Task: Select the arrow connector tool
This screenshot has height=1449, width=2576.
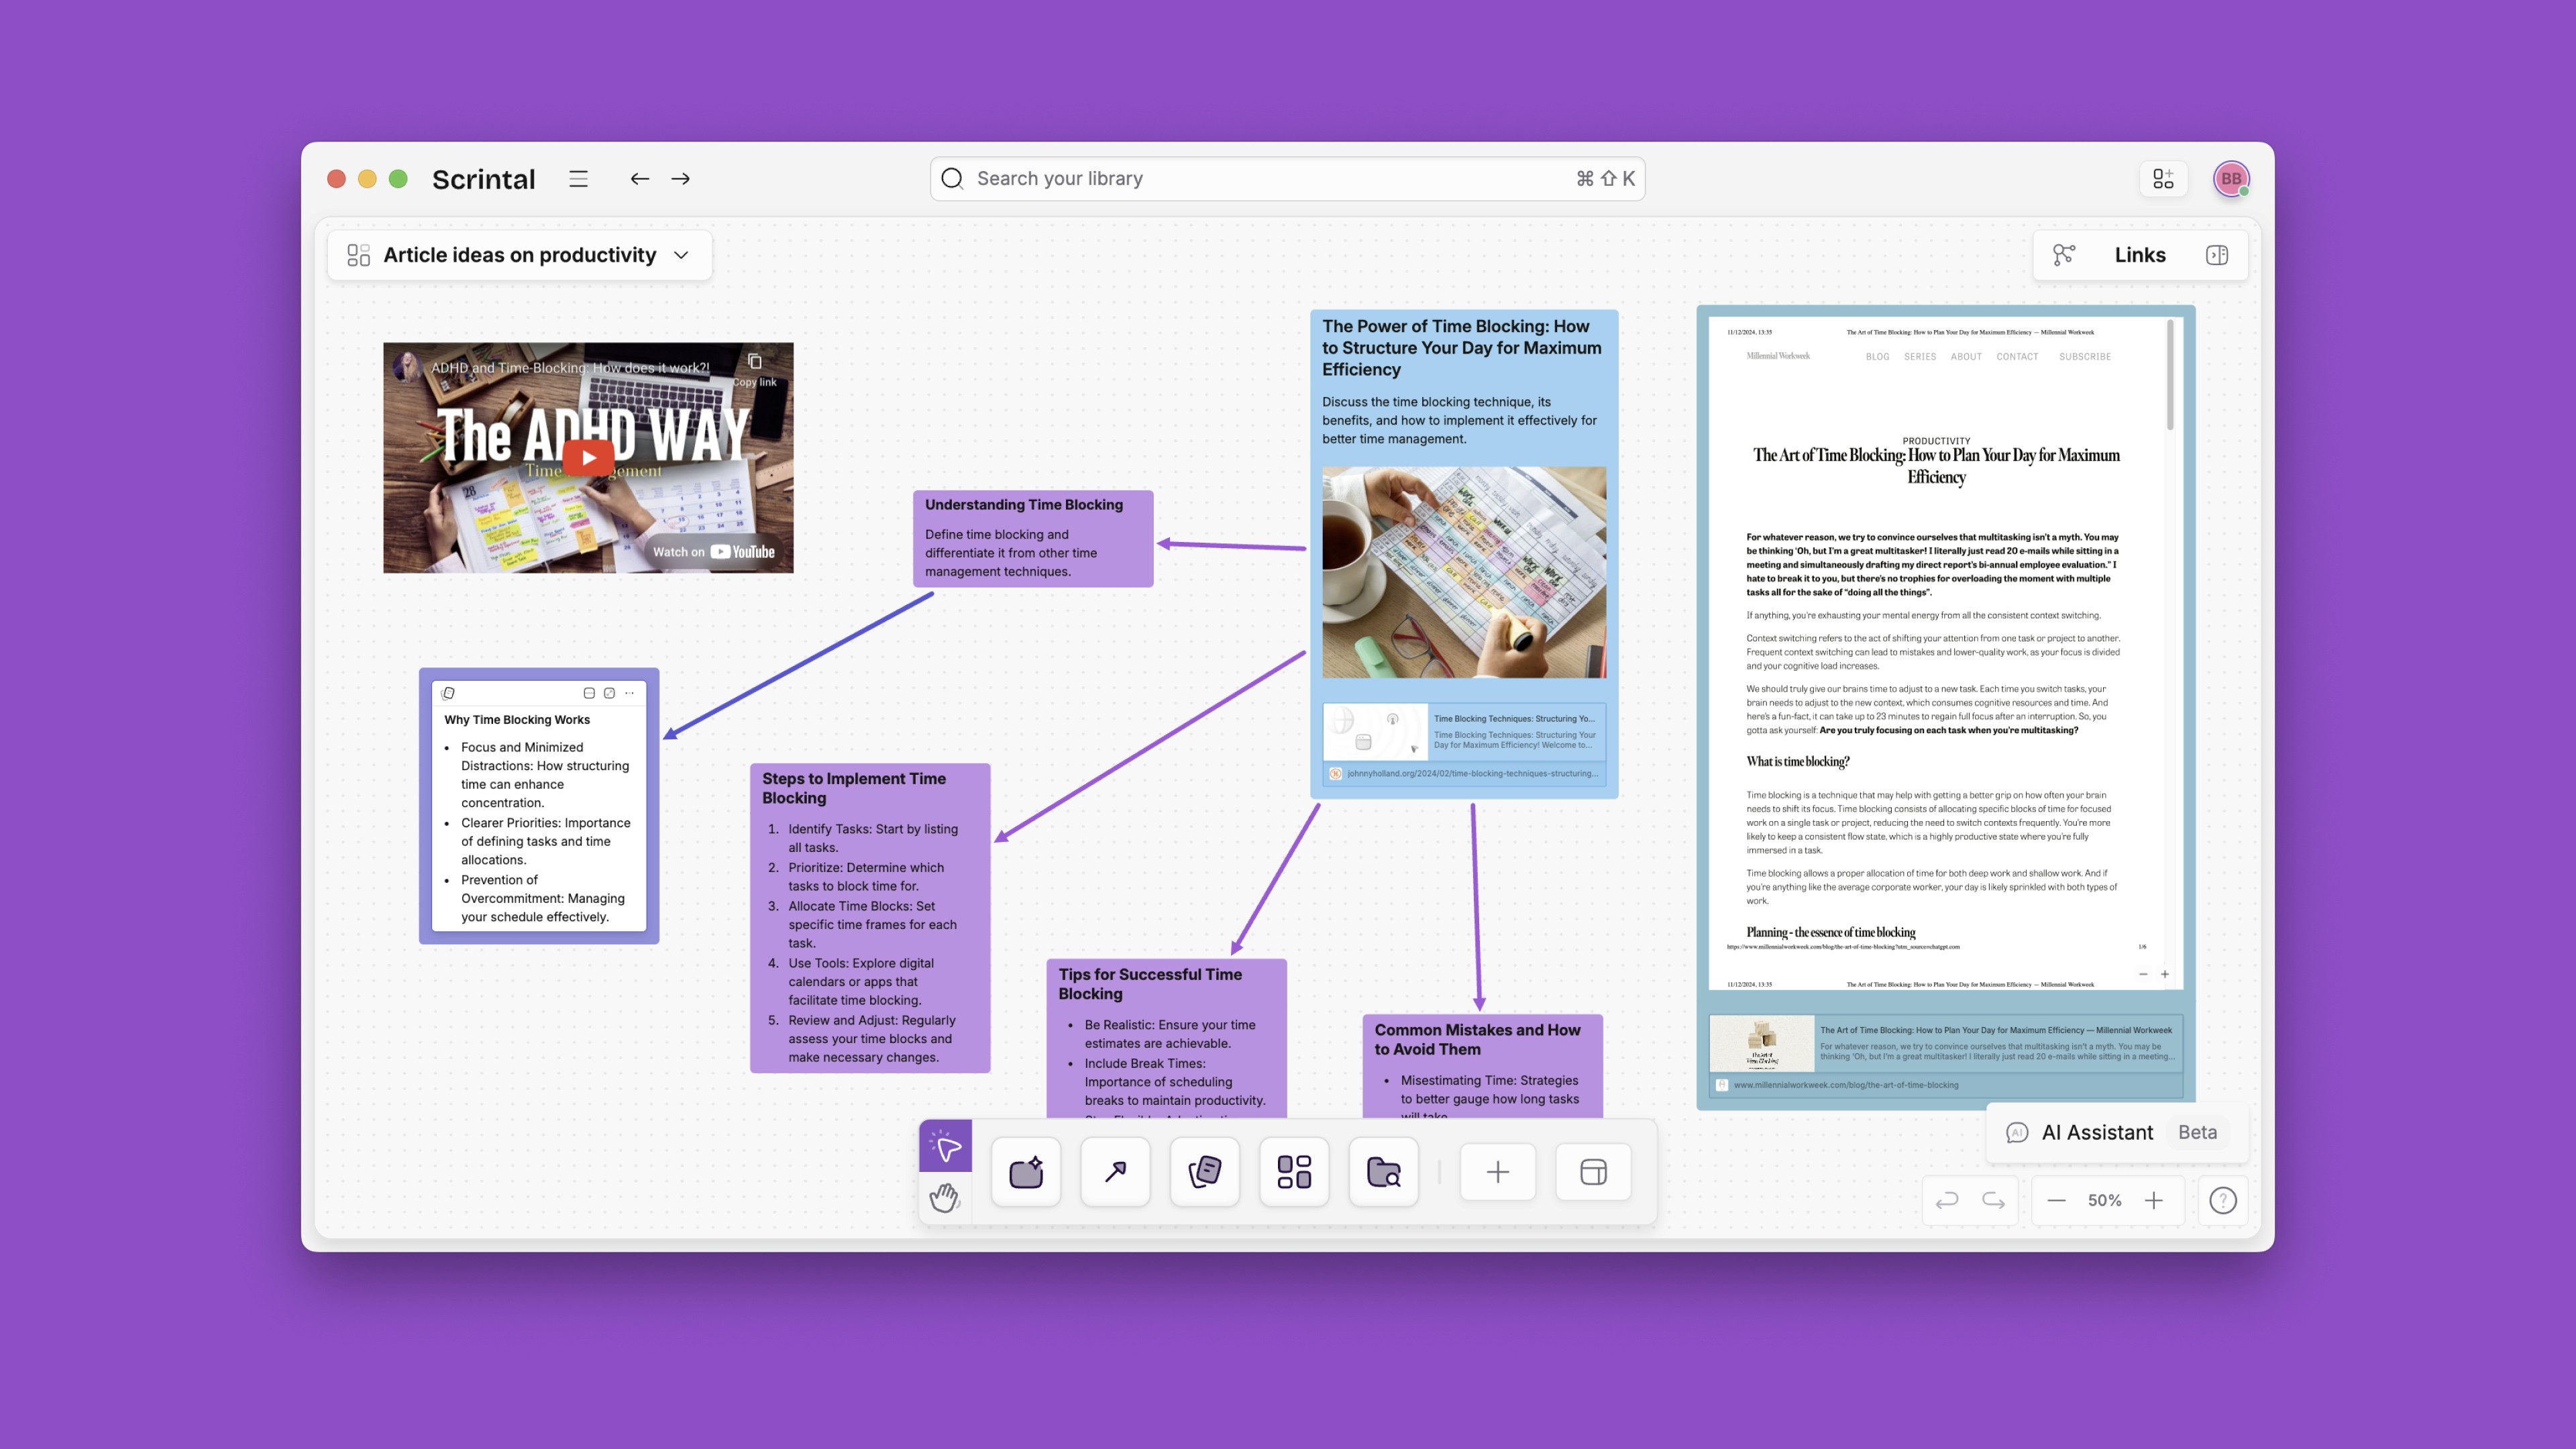Action: 1115,1172
